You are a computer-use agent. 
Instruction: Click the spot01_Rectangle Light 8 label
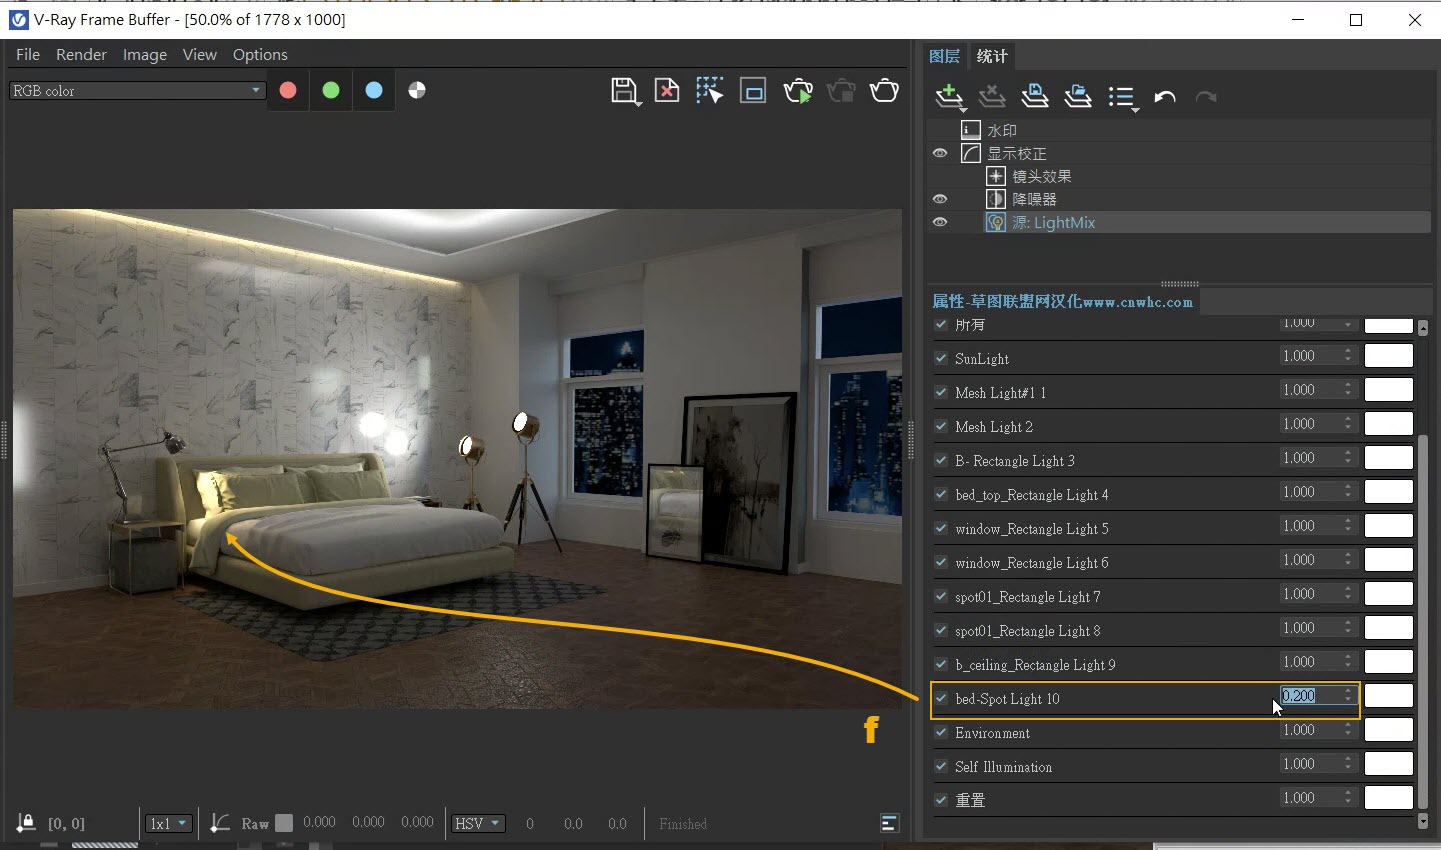click(x=1027, y=630)
